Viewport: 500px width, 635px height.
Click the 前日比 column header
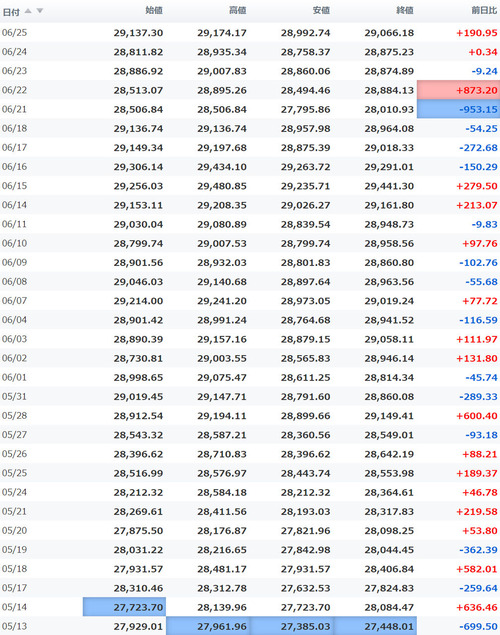pos(484,11)
